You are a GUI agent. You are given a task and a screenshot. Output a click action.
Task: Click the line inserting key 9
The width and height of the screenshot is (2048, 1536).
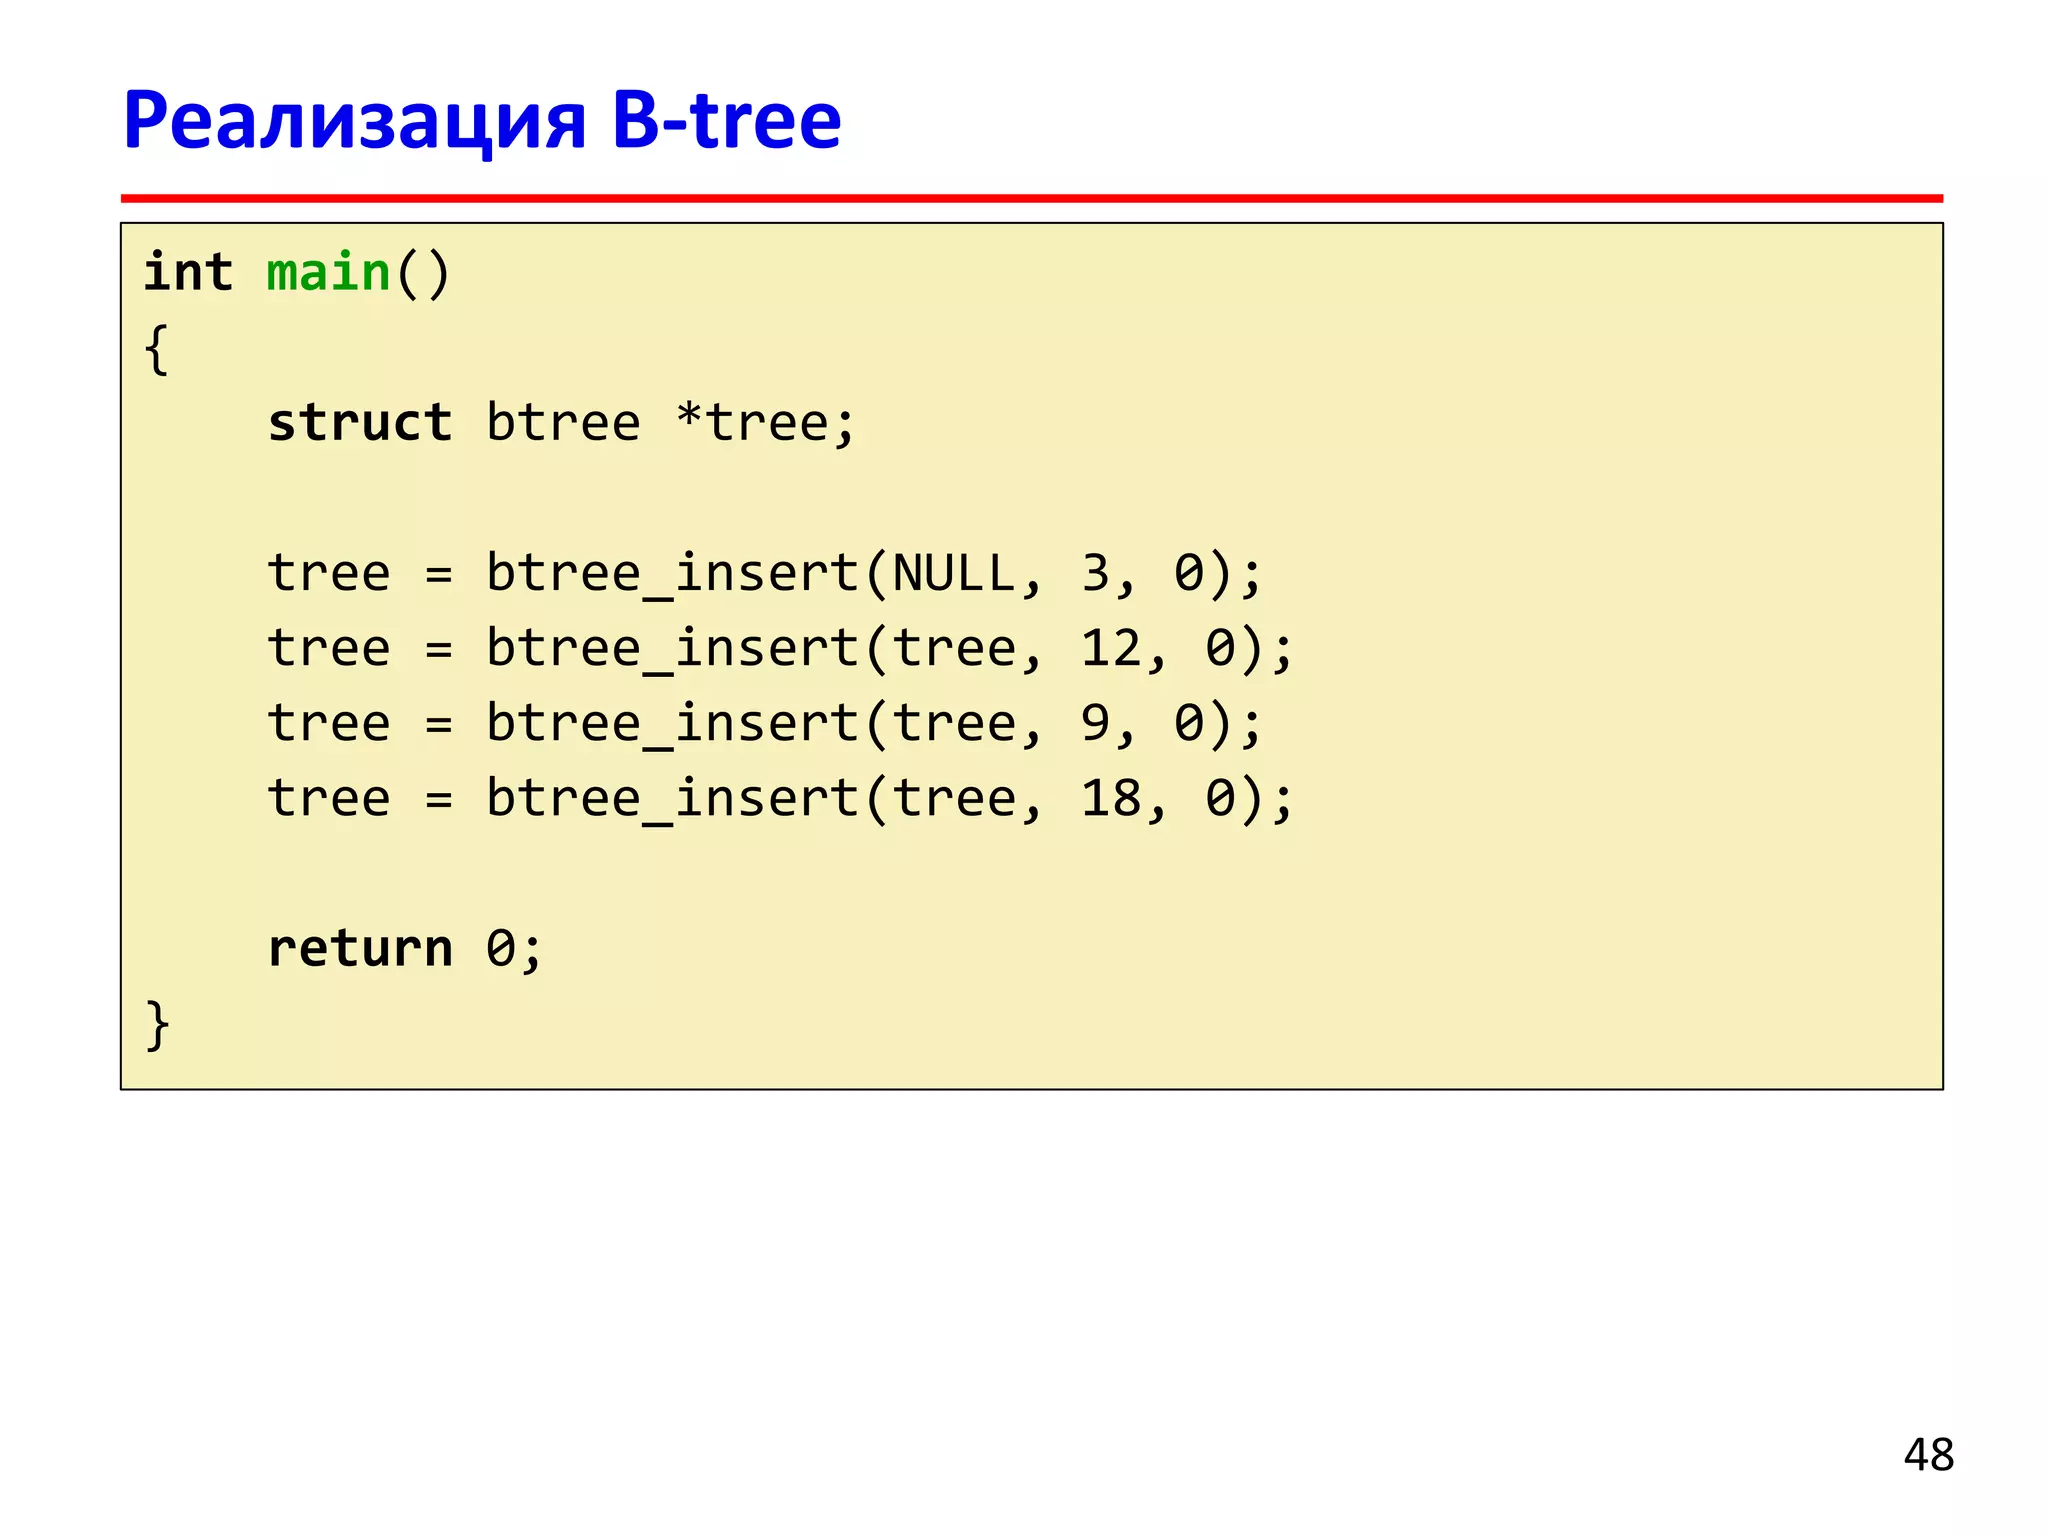click(765, 724)
